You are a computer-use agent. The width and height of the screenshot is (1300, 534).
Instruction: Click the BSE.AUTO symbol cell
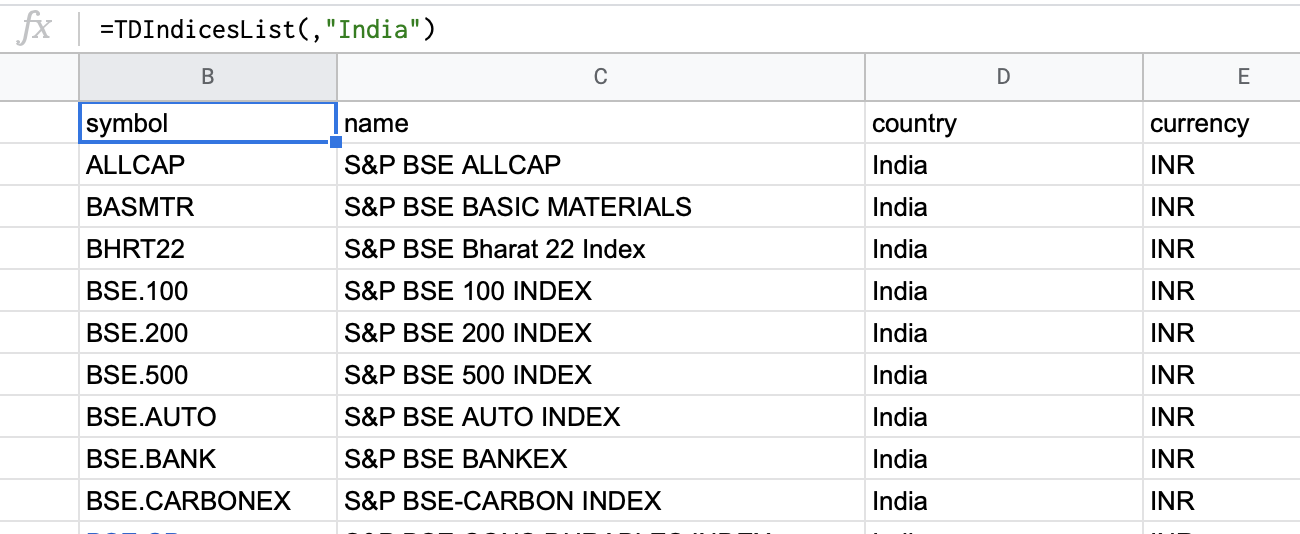[x=208, y=417]
